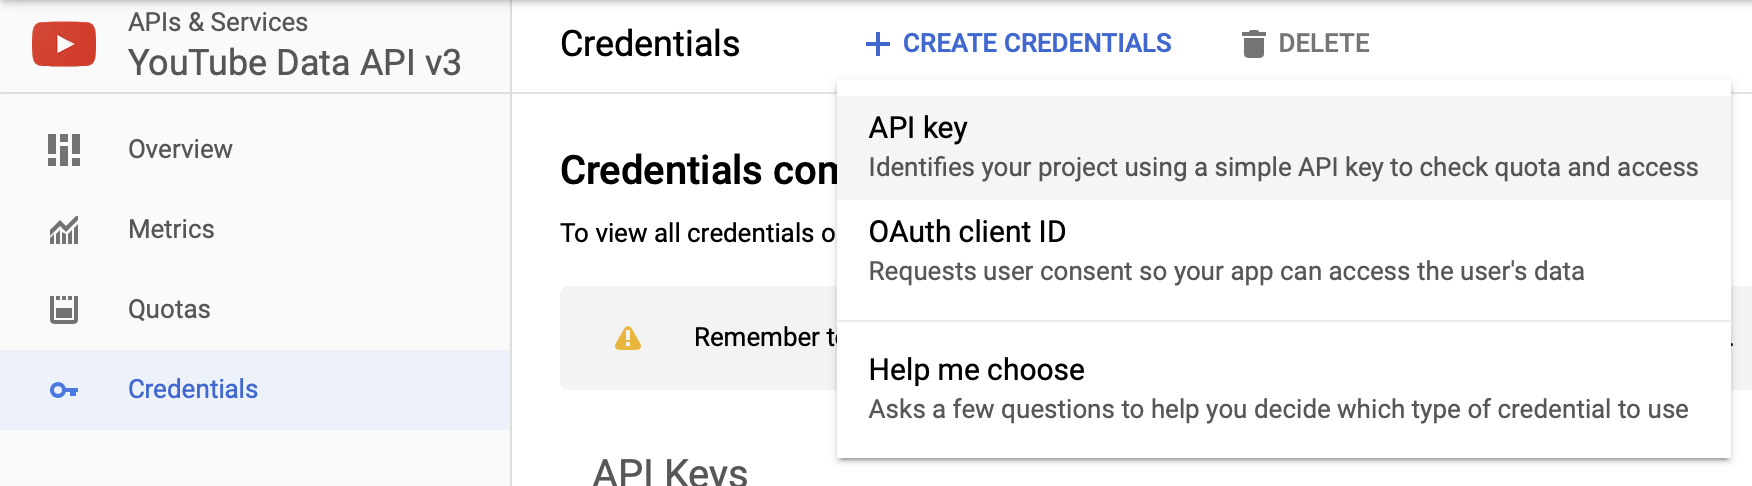
Task: Click the Overview dashboard icon in sidebar
Action: point(64,150)
